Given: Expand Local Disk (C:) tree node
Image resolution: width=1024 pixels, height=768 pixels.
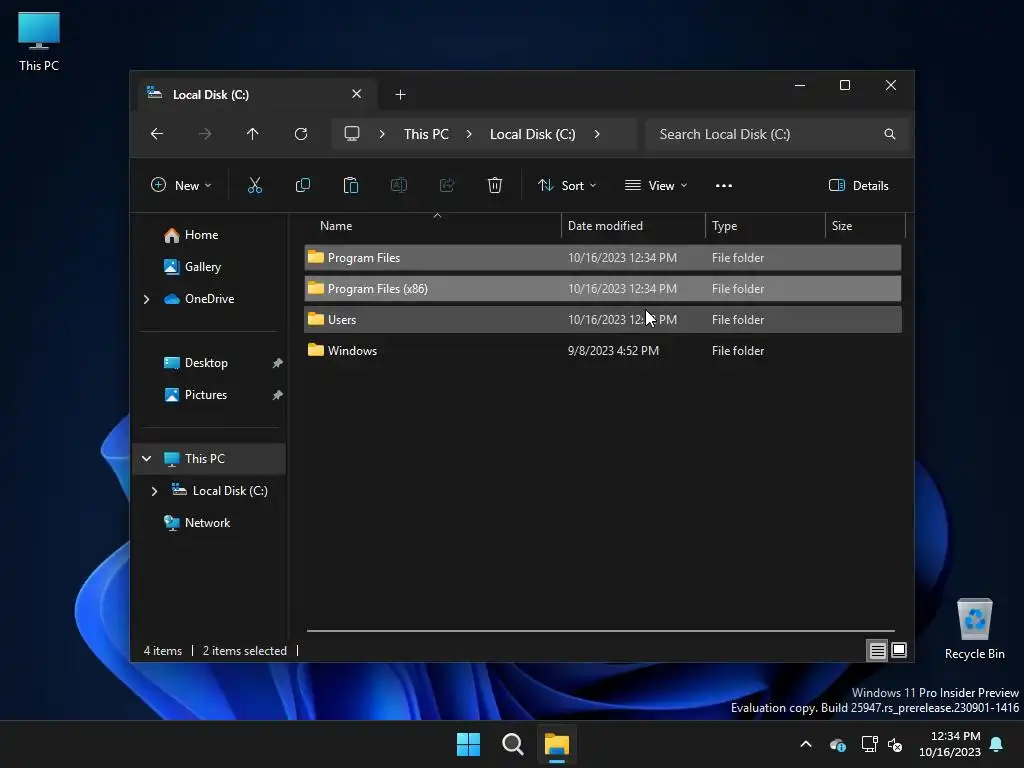Looking at the screenshot, I should (154, 490).
